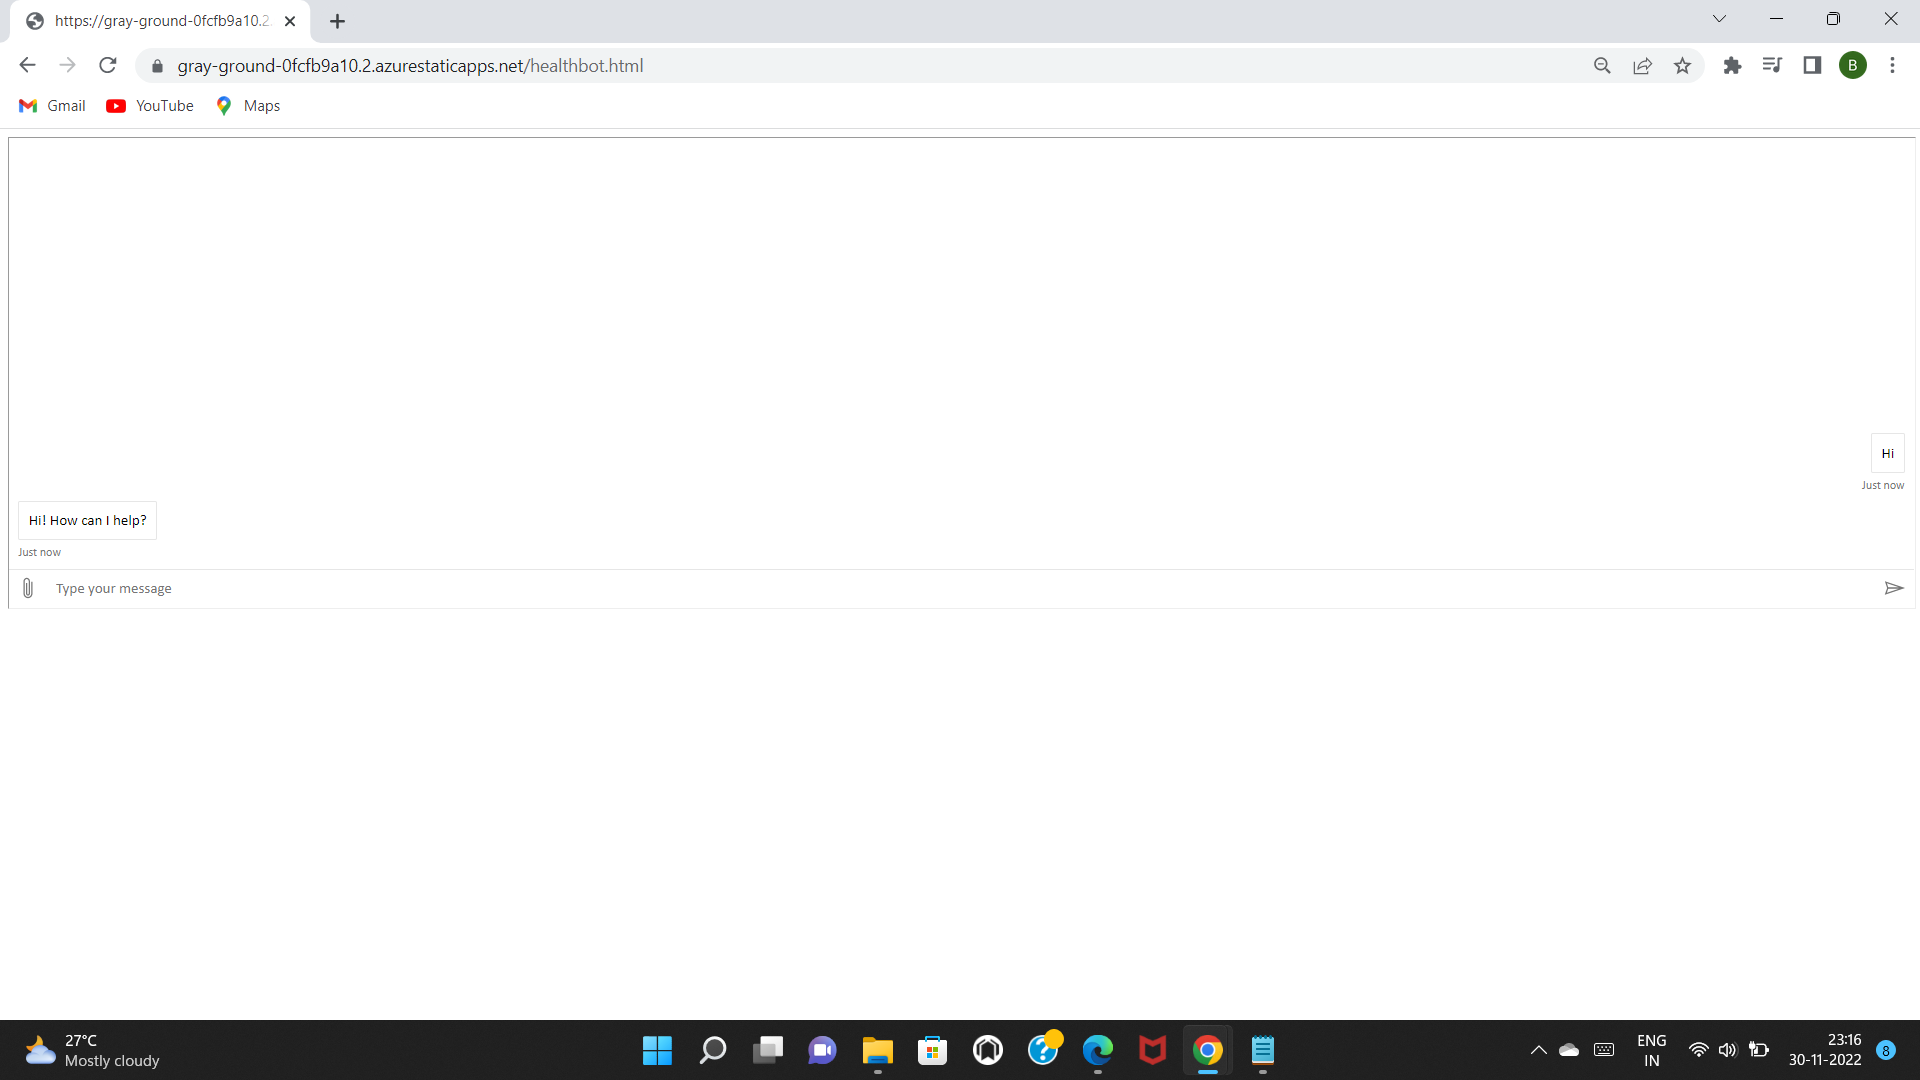
Task: Click the browser forward arrow
Action: (x=67, y=65)
